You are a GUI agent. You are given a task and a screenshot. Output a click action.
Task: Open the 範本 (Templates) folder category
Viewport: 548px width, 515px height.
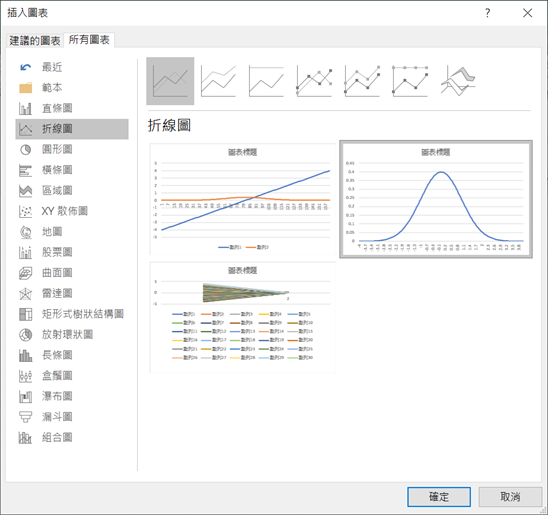click(x=72, y=88)
